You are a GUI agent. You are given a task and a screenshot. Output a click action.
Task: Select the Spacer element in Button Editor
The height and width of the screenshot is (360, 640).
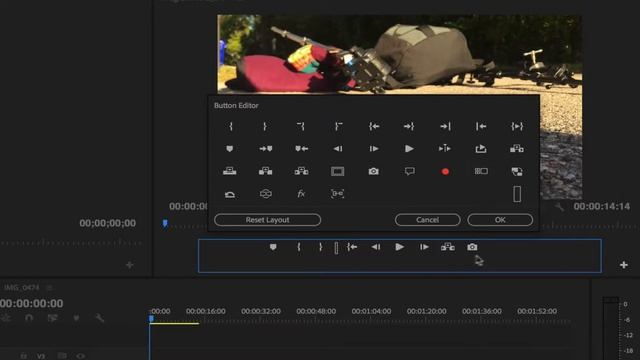coord(517,194)
